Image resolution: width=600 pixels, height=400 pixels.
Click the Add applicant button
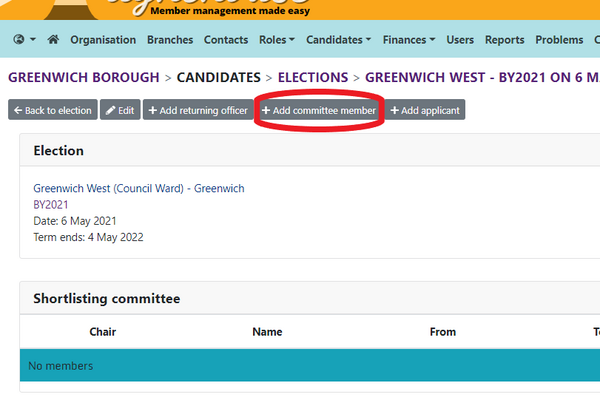(425, 110)
